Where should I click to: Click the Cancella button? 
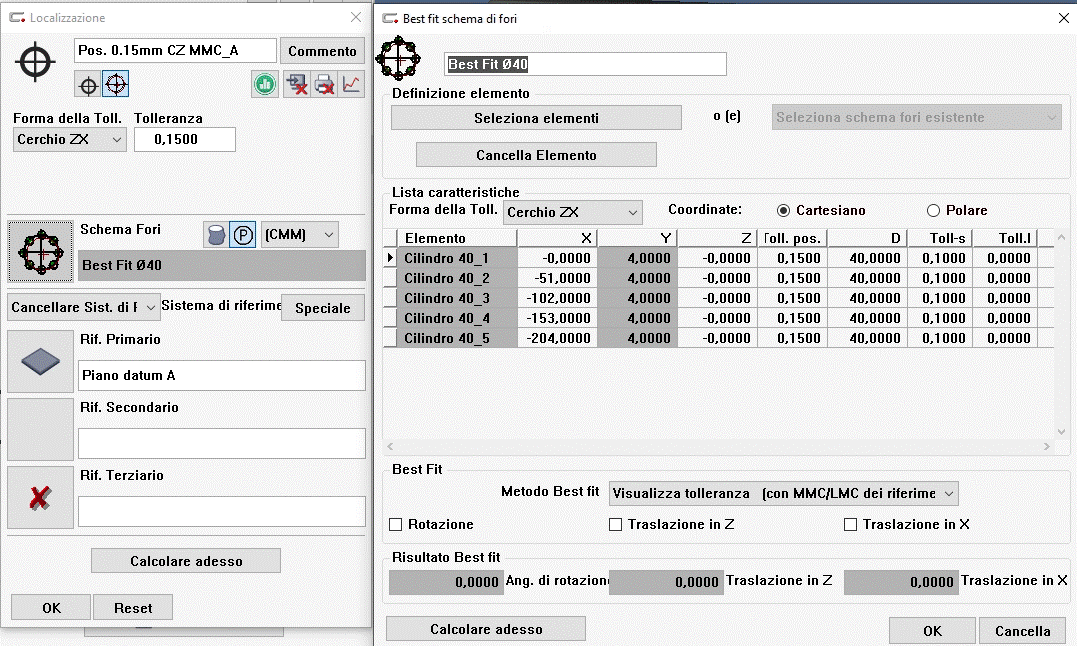point(1022,630)
